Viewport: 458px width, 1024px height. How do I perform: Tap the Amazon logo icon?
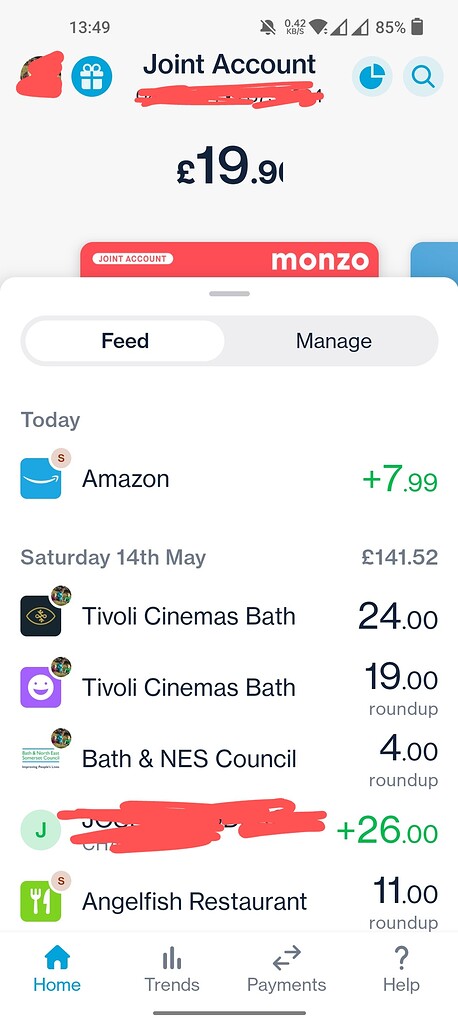point(41,479)
